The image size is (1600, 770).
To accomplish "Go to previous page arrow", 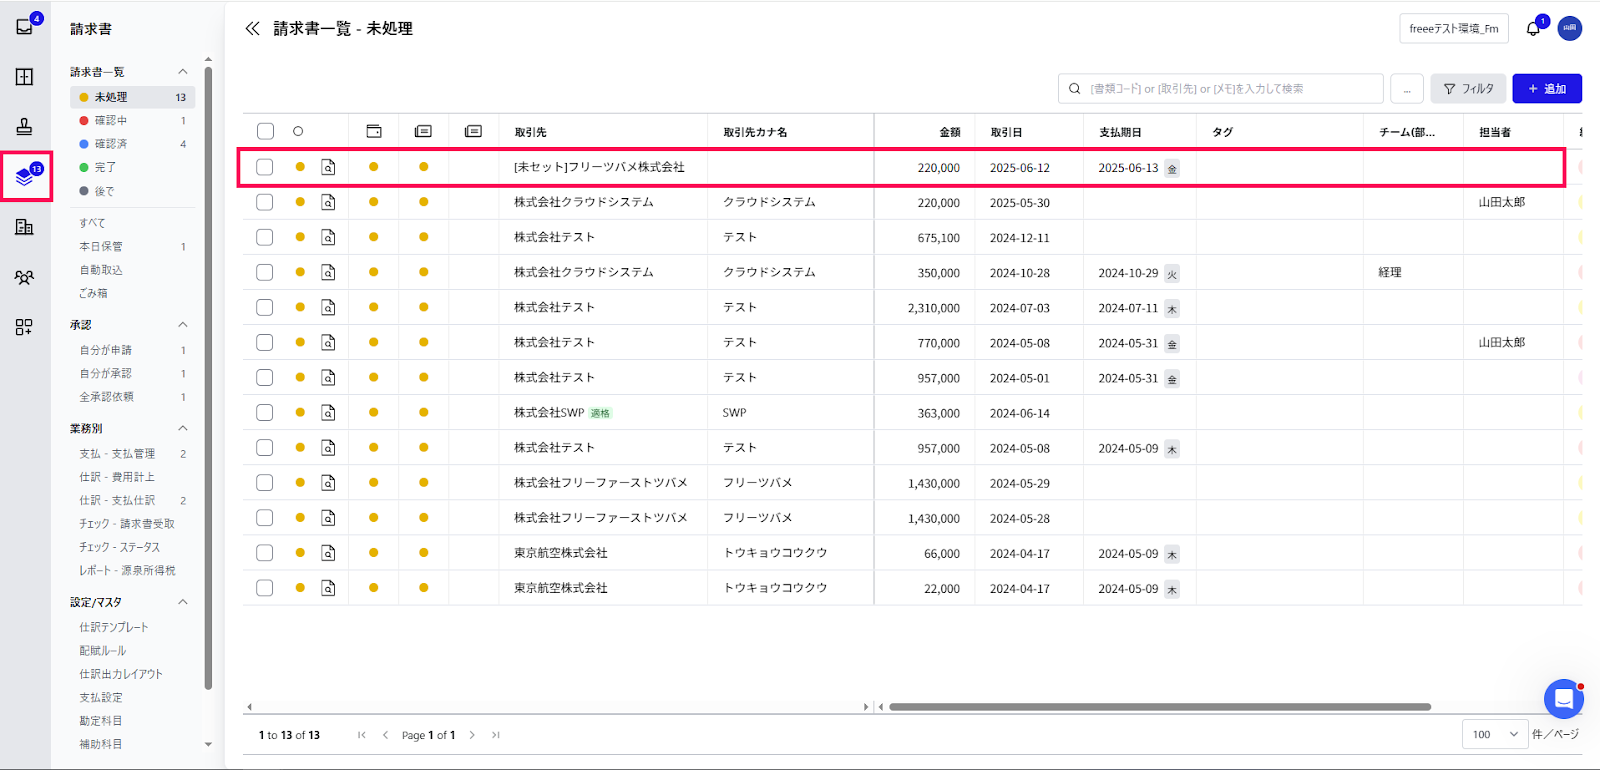I will (385, 735).
